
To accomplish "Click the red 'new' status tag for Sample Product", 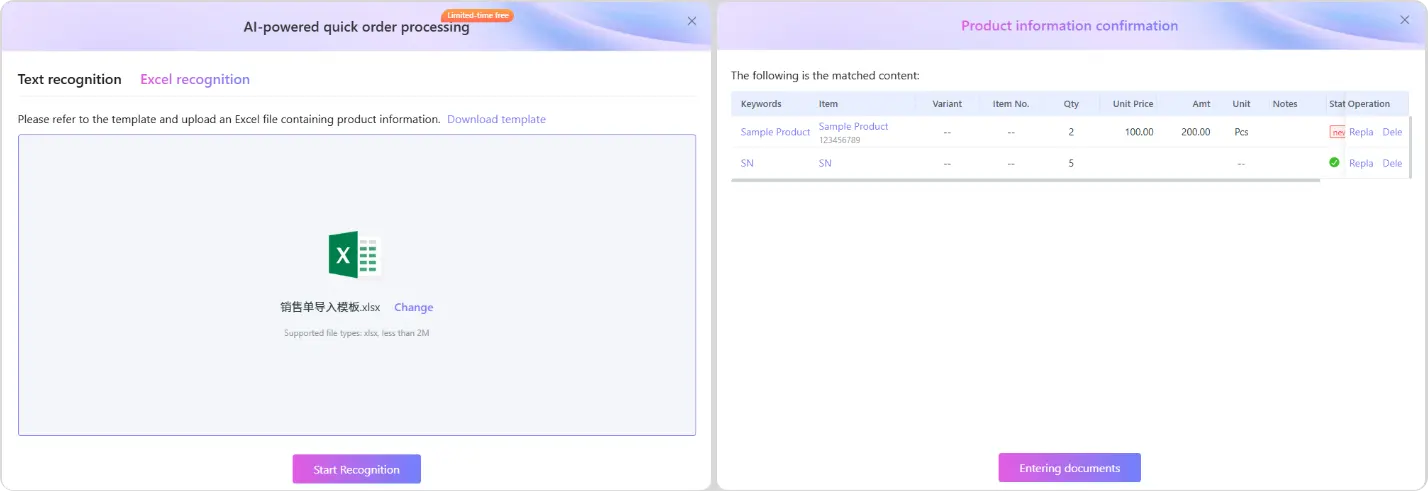I will click(1337, 132).
